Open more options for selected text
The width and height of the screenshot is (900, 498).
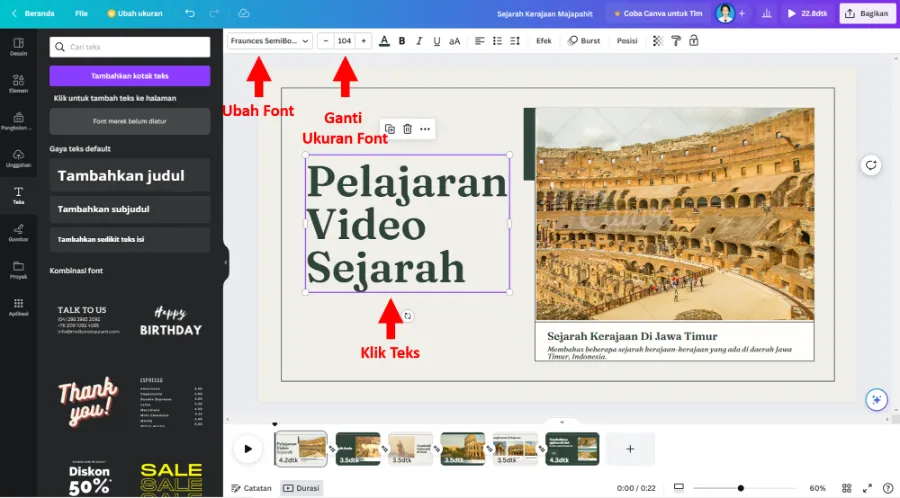point(425,129)
